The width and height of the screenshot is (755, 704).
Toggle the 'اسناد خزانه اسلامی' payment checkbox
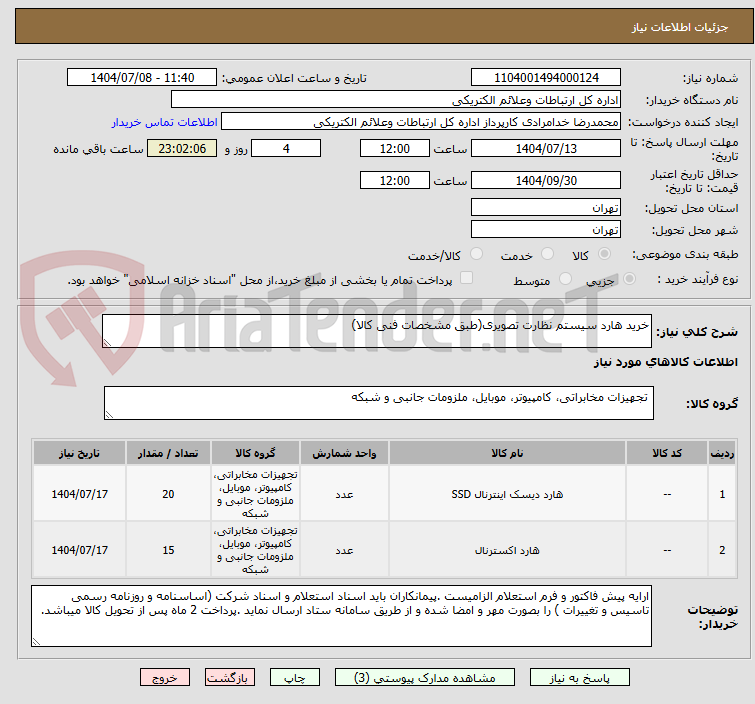point(466,279)
